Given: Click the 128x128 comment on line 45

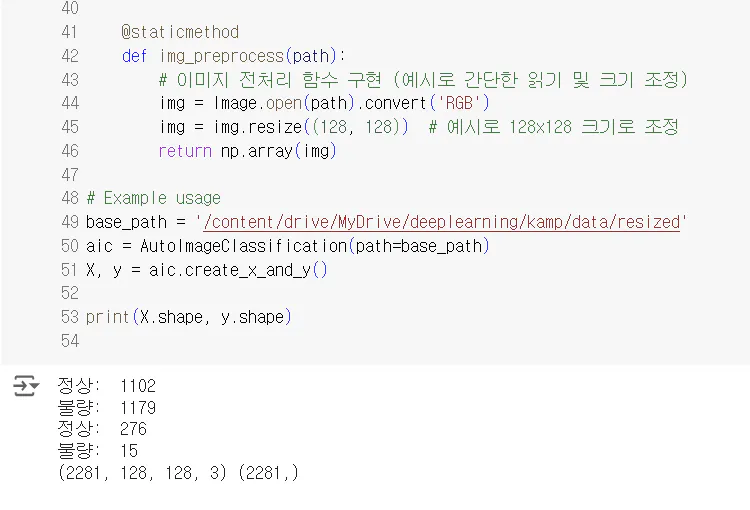Looking at the screenshot, I should pos(553,127).
